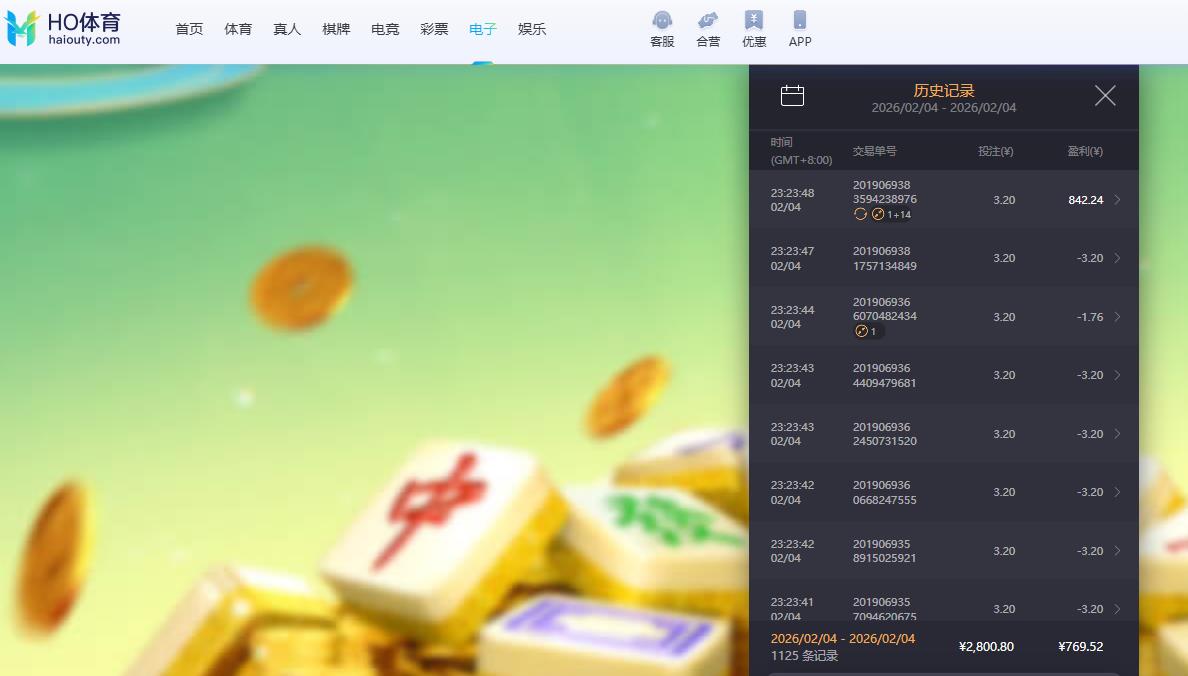This screenshot has height=676, width=1188.
Task: Click the APP mobile download icon
Action: pos(799,27)
